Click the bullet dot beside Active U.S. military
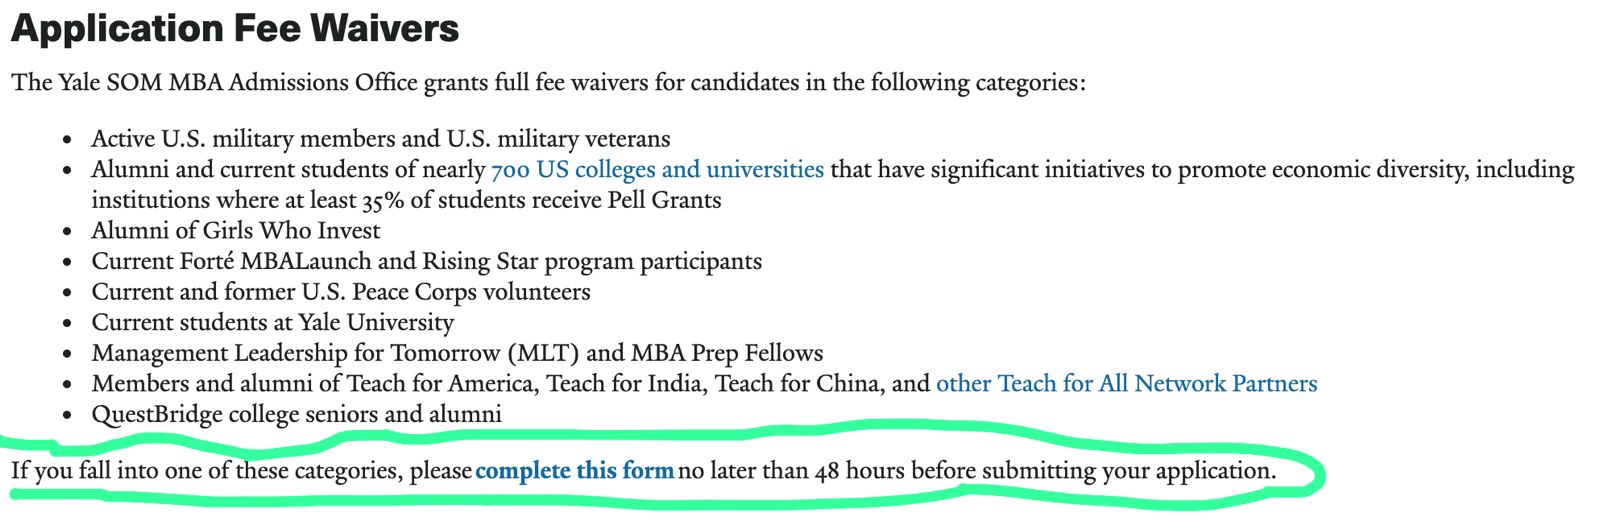Viewport: 1600px width, 530px height. [x=67, y=140]
